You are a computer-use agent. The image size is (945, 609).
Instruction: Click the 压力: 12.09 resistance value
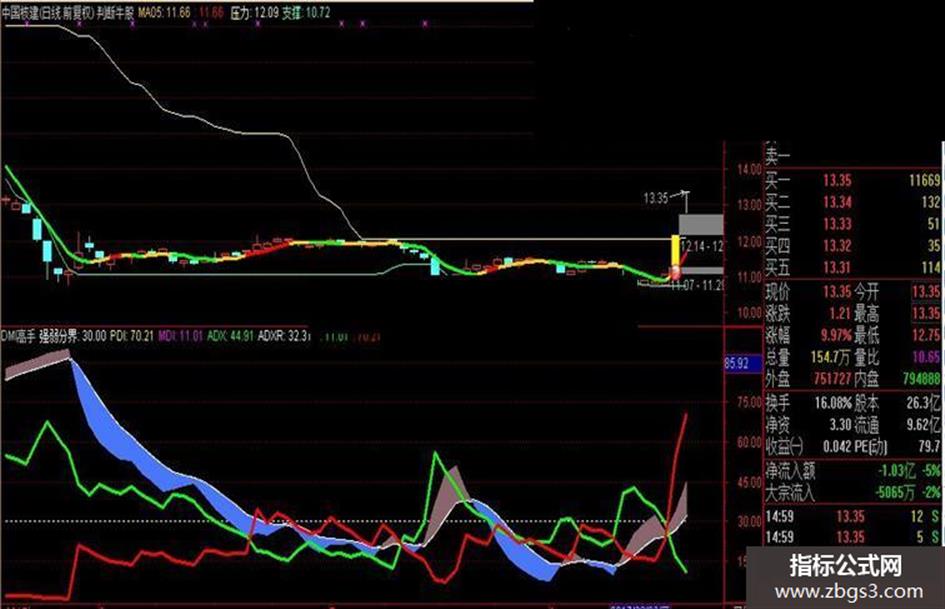tap(254, 13)
